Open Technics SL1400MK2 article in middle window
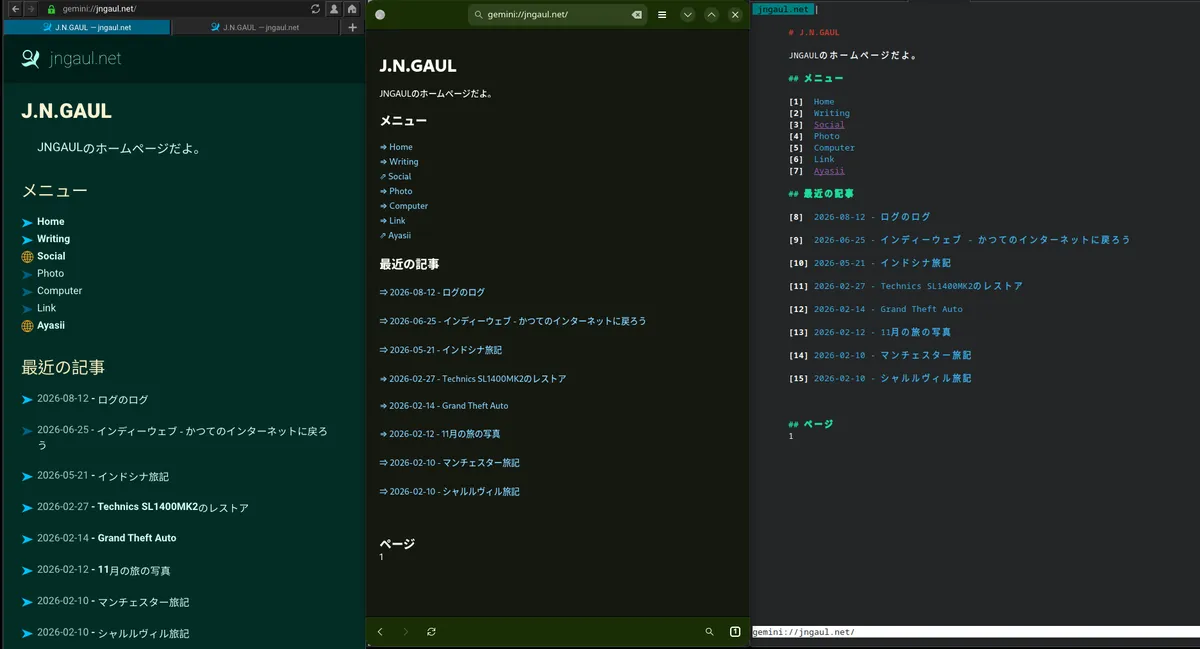 coord(473,379)
